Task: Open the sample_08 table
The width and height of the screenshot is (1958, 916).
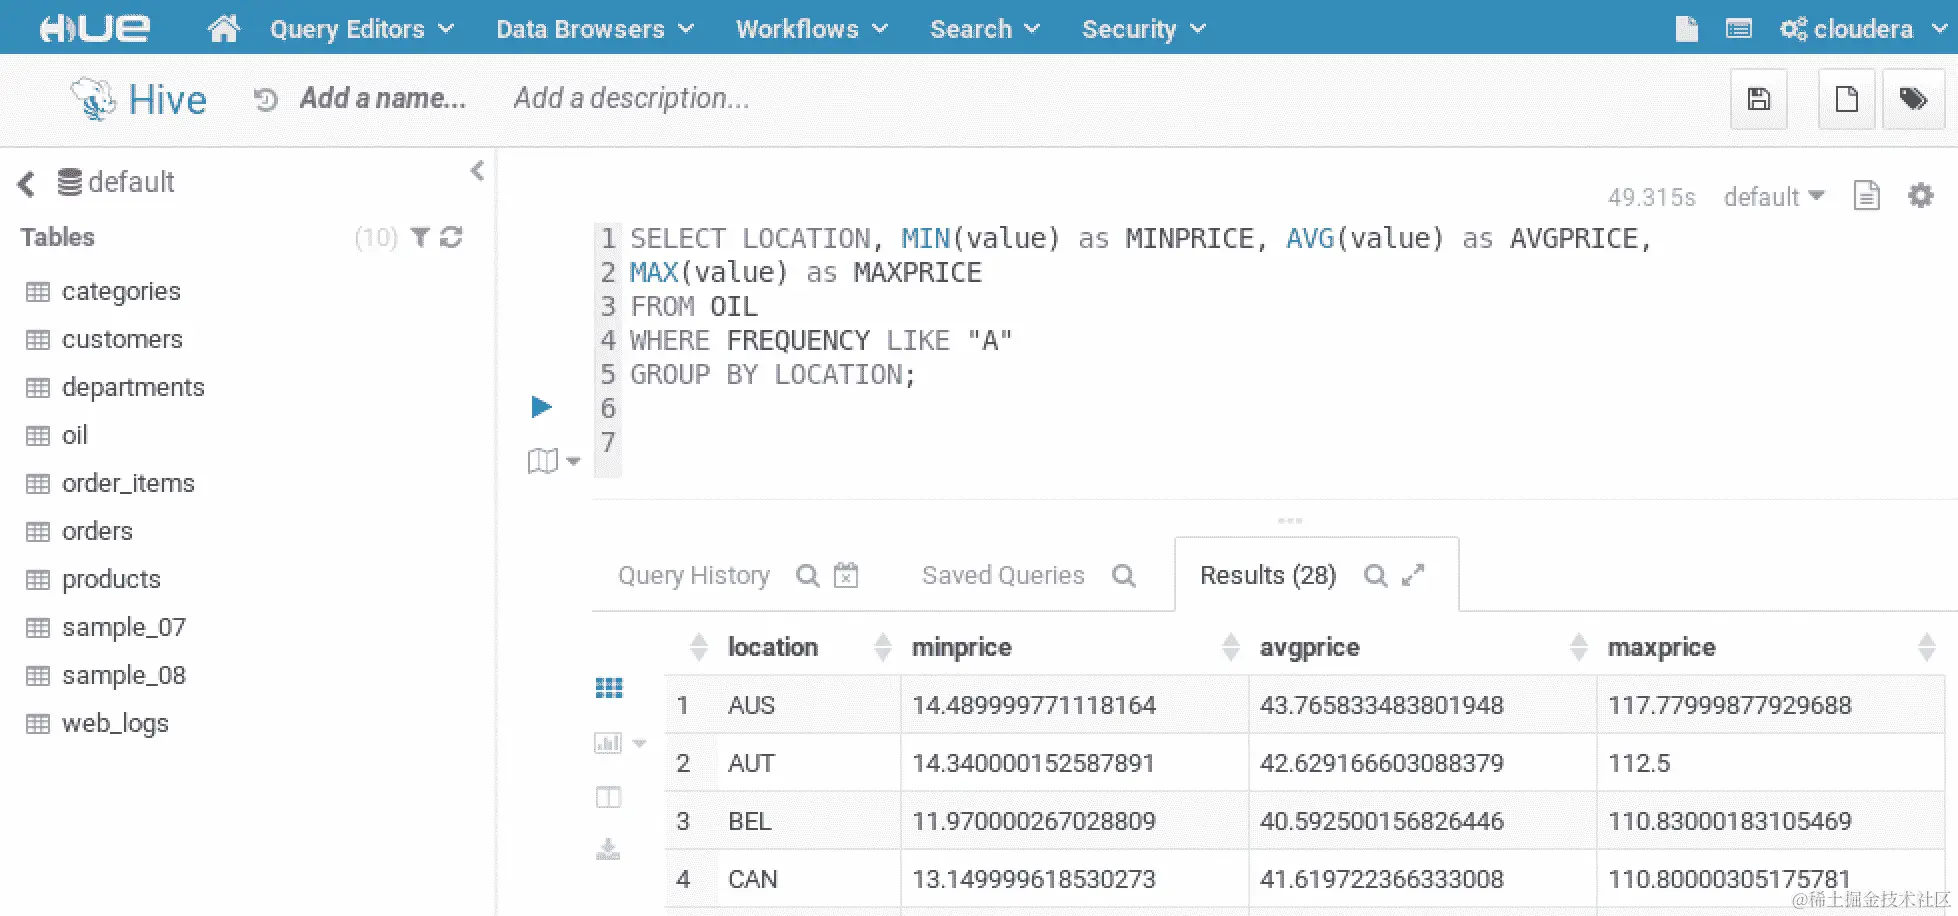Action: coord(124,676)
